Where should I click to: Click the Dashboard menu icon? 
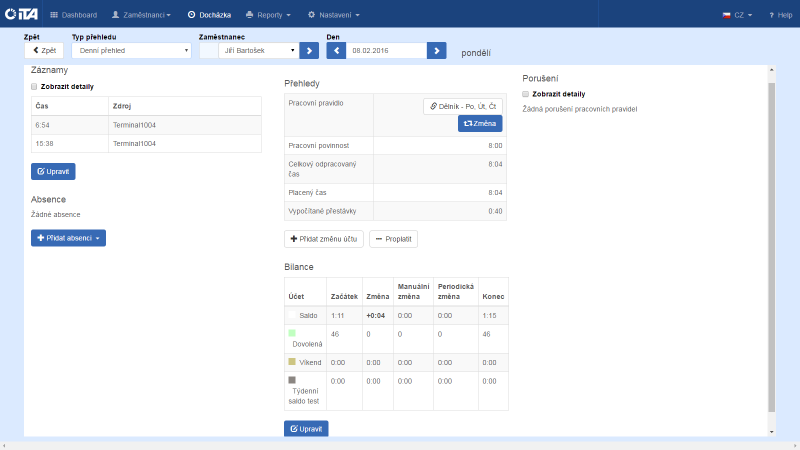pos(54,15)
